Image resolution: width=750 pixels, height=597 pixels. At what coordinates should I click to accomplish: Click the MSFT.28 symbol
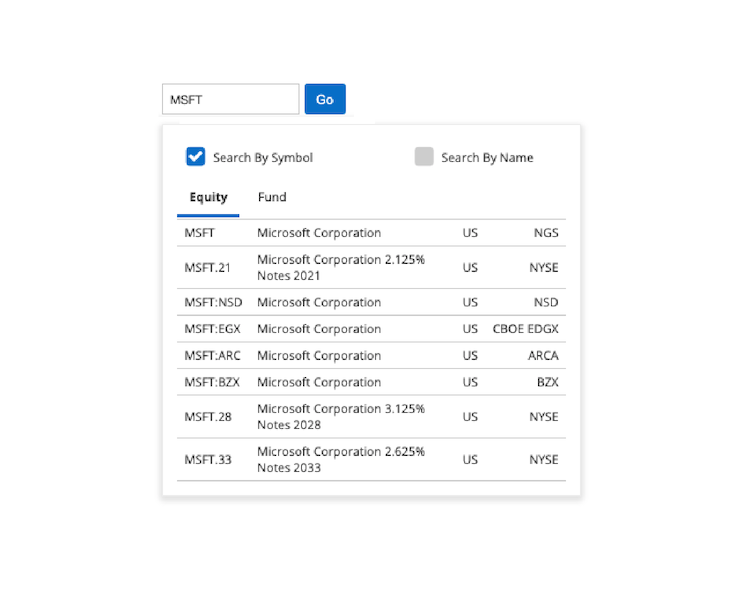pos(207,417)
